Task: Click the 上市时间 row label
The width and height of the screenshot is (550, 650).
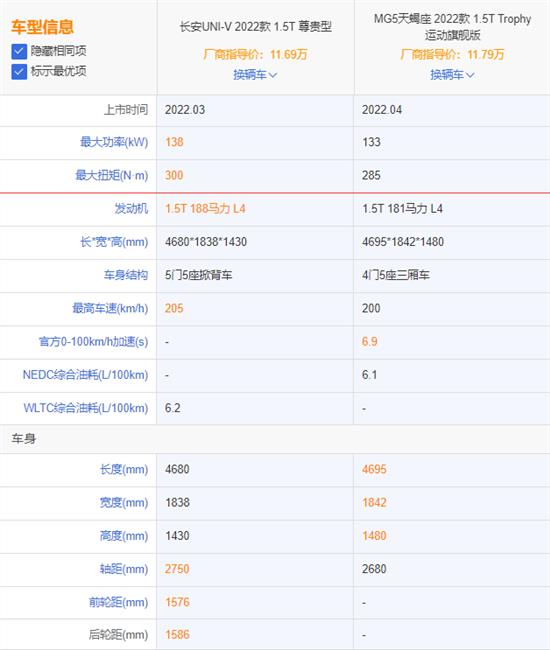Action: pyautogui.click(x=126, y=110)
